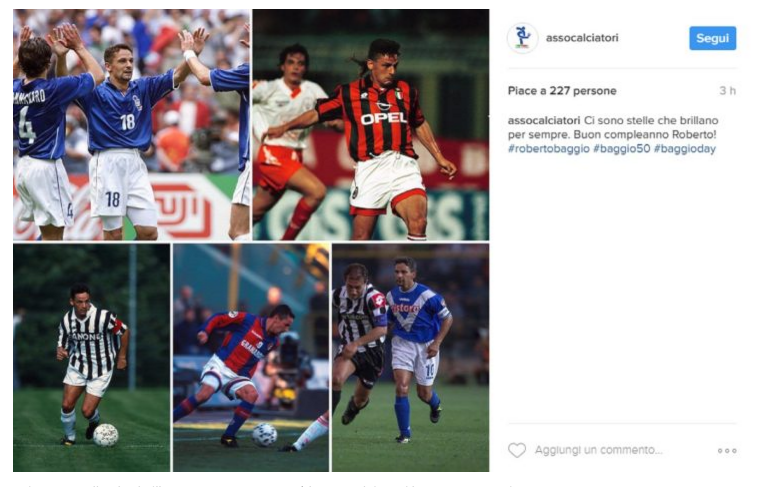Follow the account with Segui button
This screenshot has width=767, height=487.
(712, 38)
